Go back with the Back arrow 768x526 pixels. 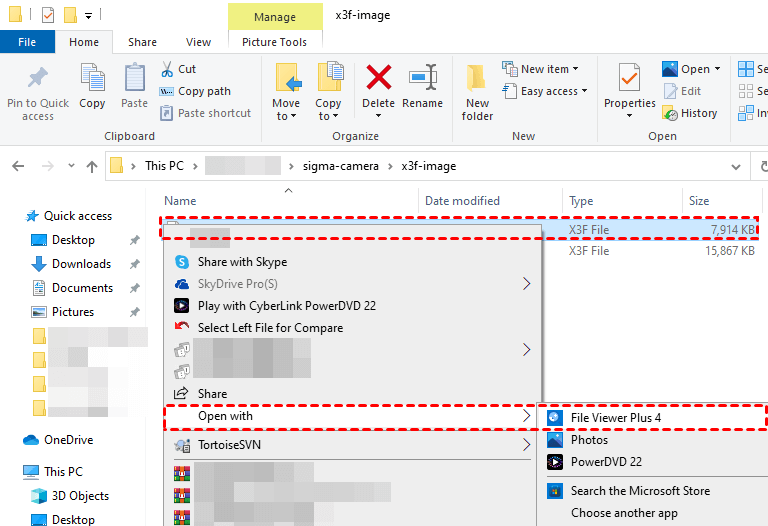pyautogui.click(x=18, y=167)
